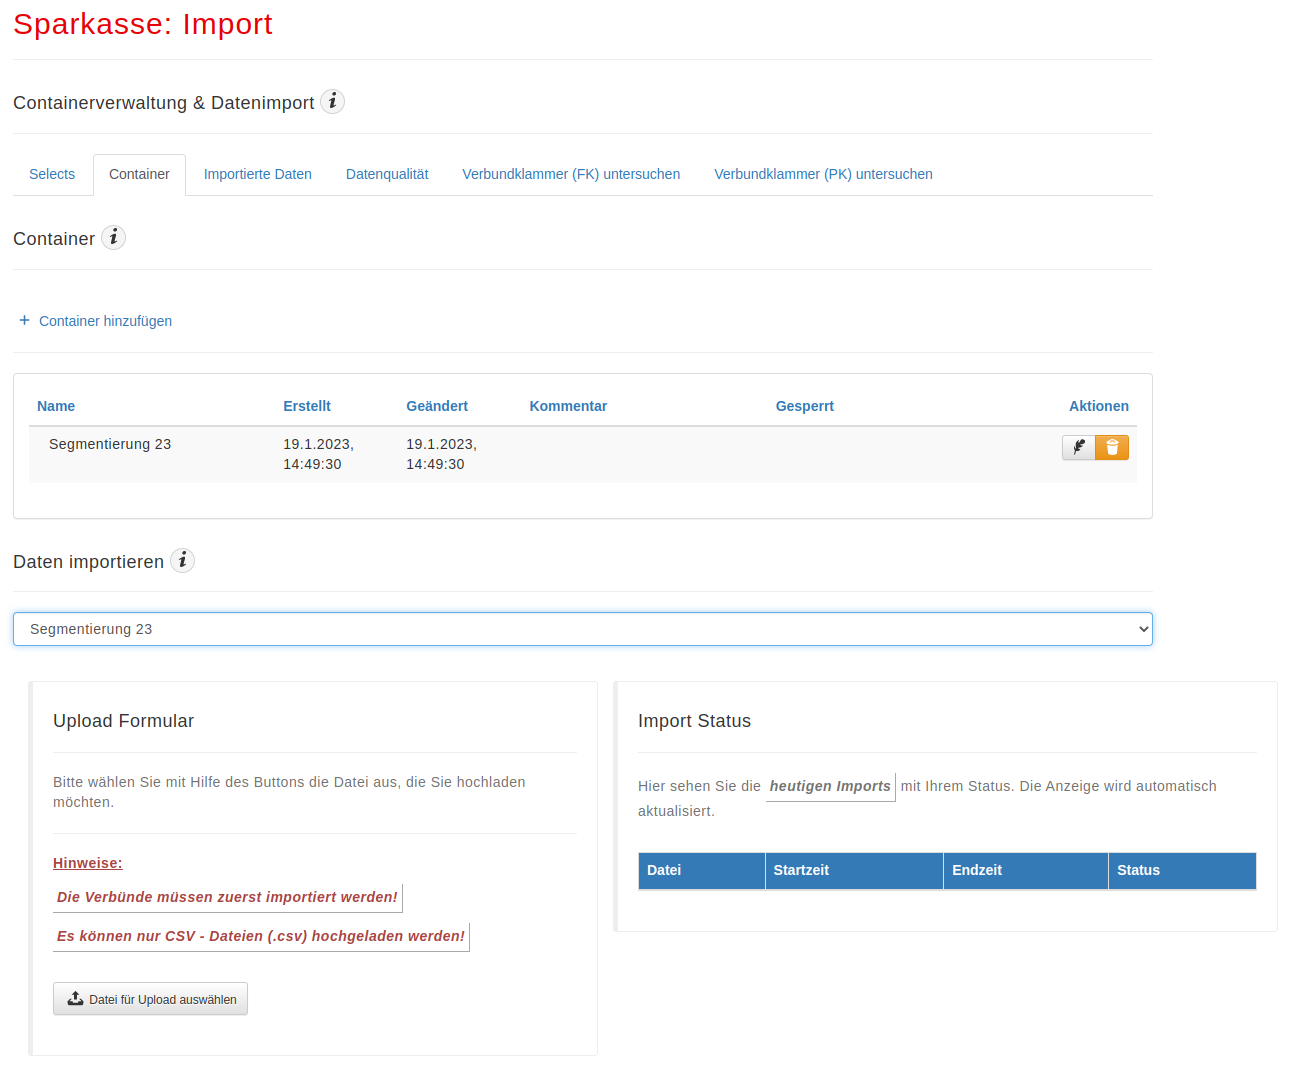Click Geändert value 19.1.2023, 14:49:30
The height and width of the screenshot is (1067, 1300).
tap(441, 454)
